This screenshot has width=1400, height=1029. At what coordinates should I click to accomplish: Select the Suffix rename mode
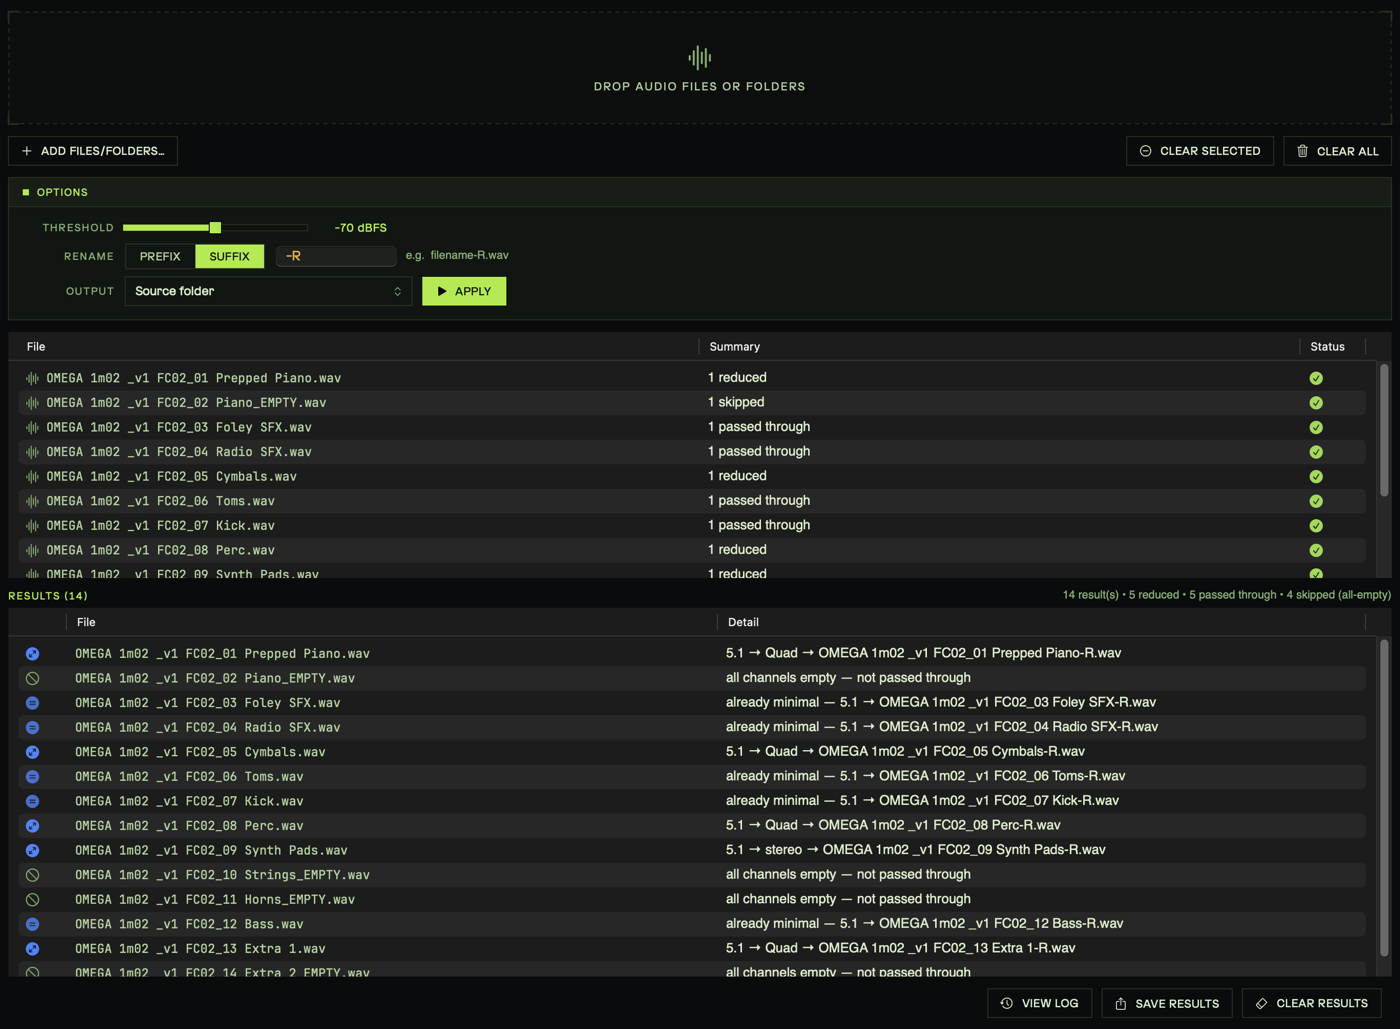(x=229, y=256)
